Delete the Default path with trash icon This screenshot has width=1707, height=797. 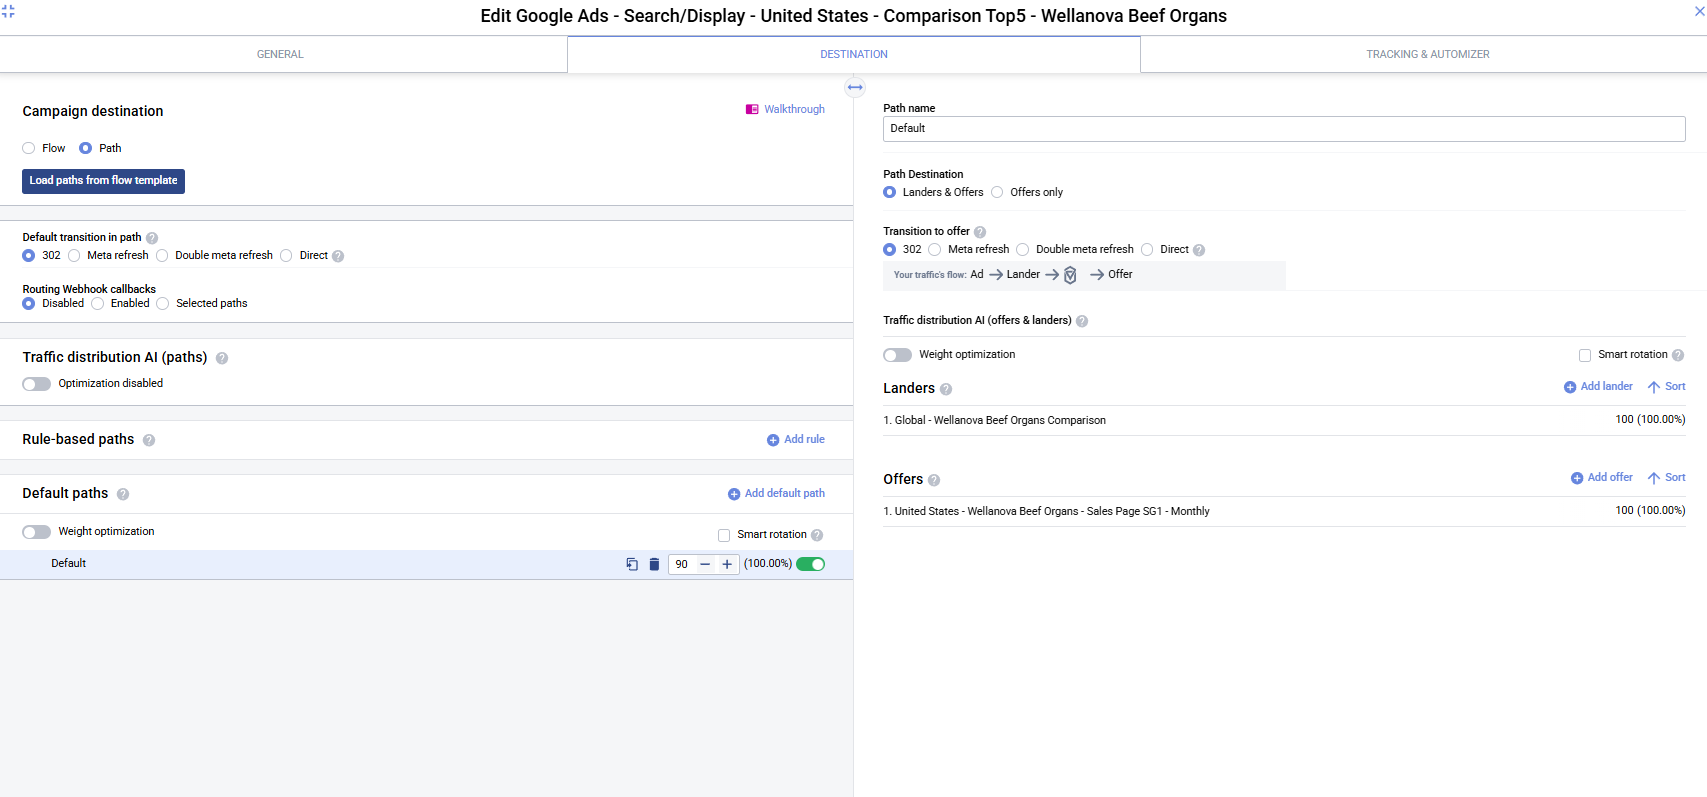point(654,564)
